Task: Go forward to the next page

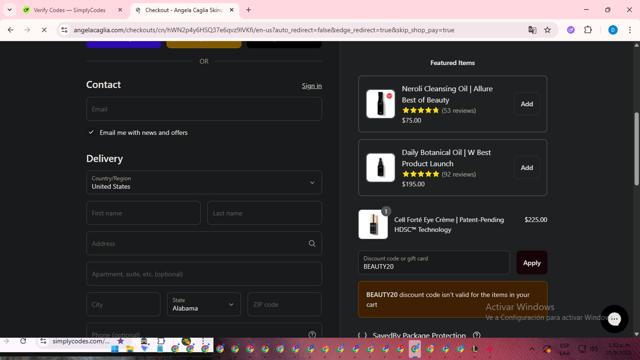Action: click(27, 30)
